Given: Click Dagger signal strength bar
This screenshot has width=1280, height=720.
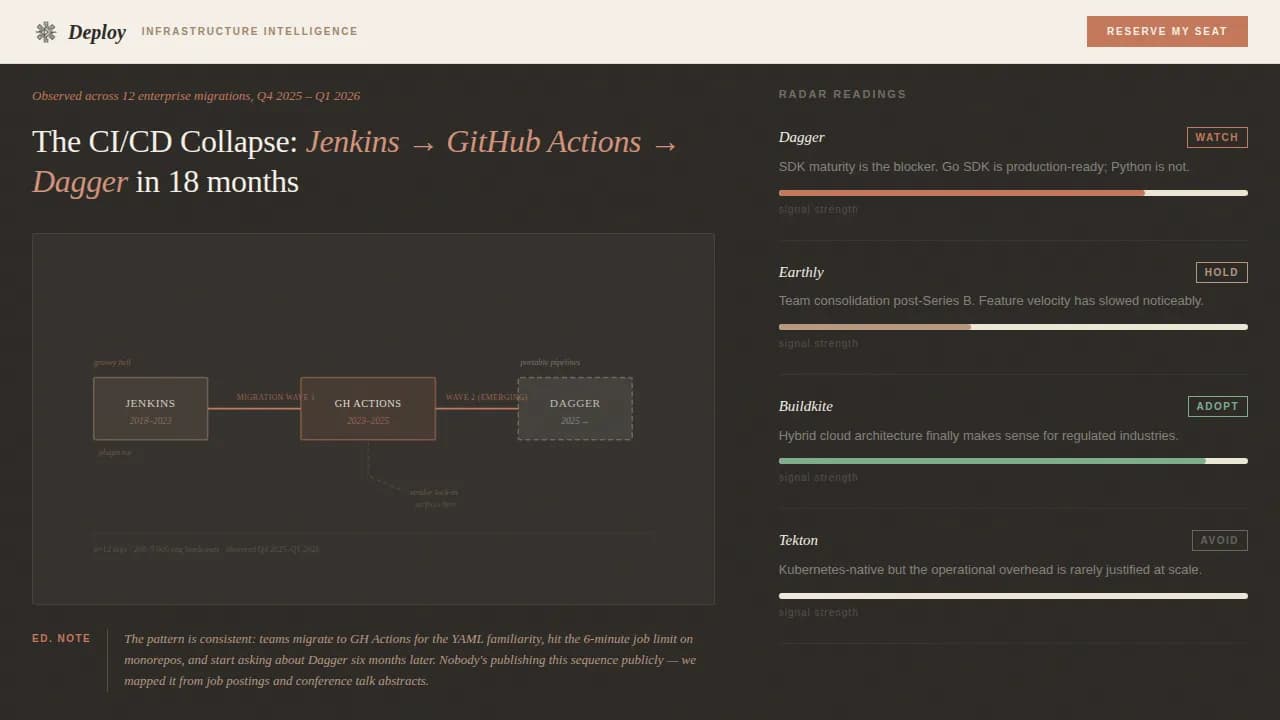Looking at the screenshot, I should point(1013,193).
